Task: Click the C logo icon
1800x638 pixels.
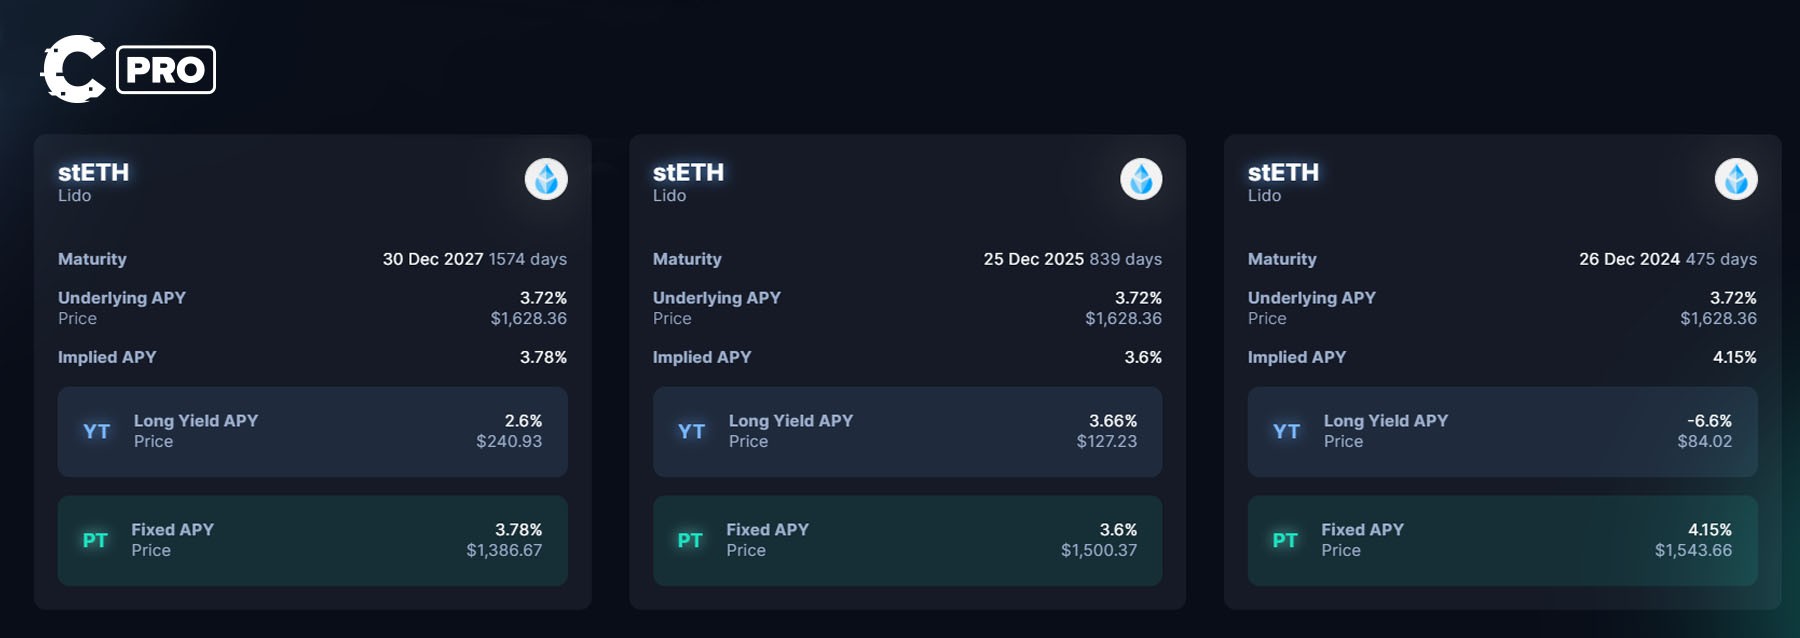Action: pos(73,69)
